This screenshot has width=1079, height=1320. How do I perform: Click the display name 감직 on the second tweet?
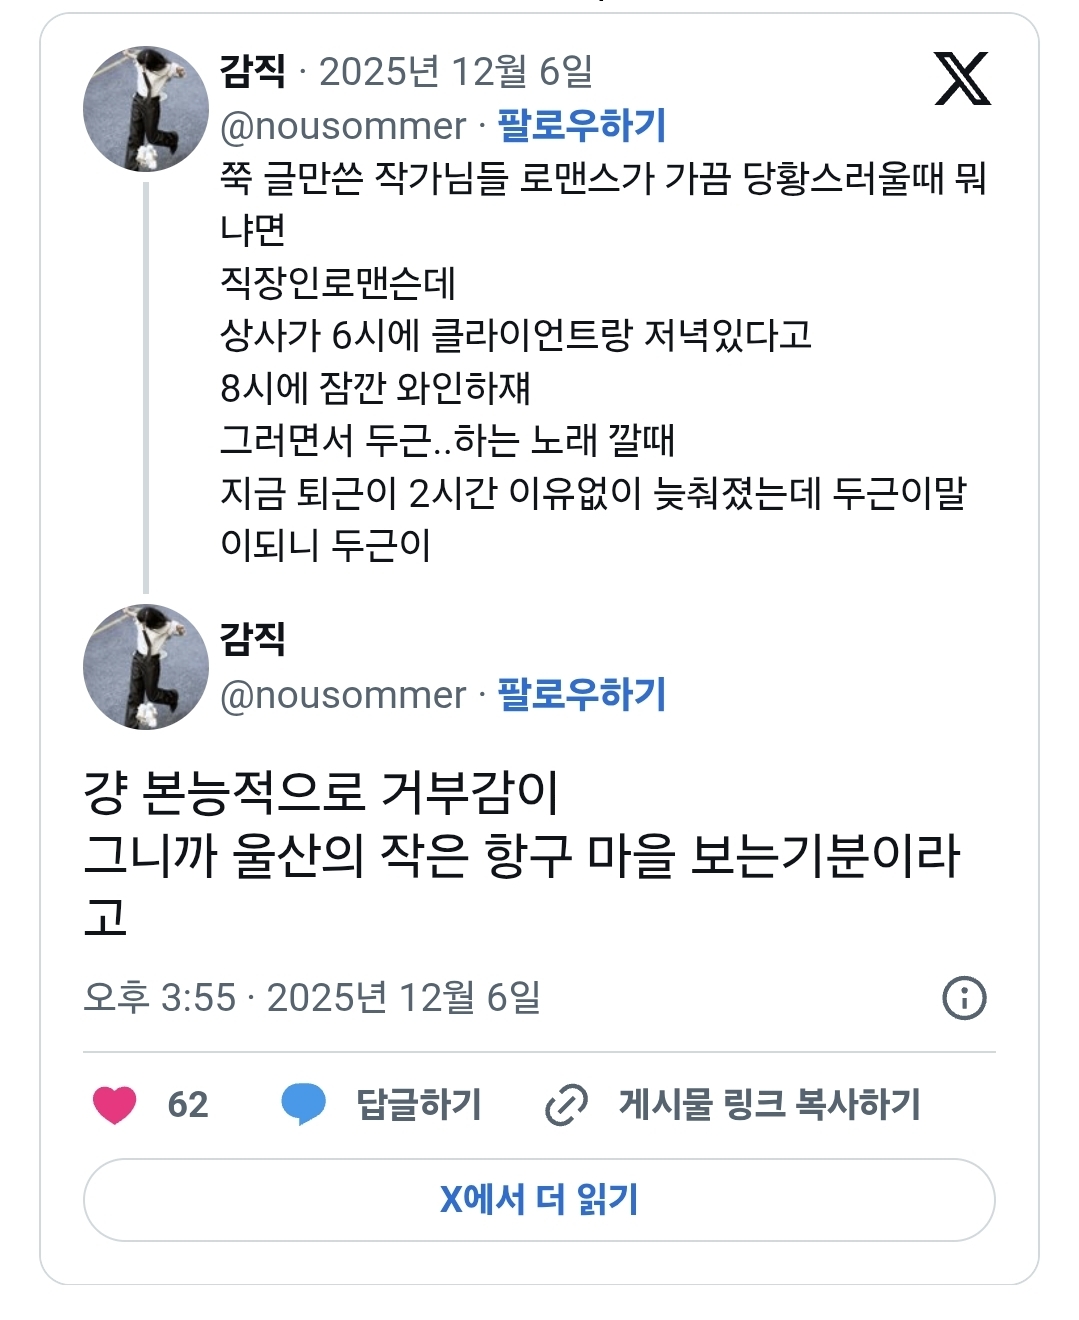[x=253, y=639]
